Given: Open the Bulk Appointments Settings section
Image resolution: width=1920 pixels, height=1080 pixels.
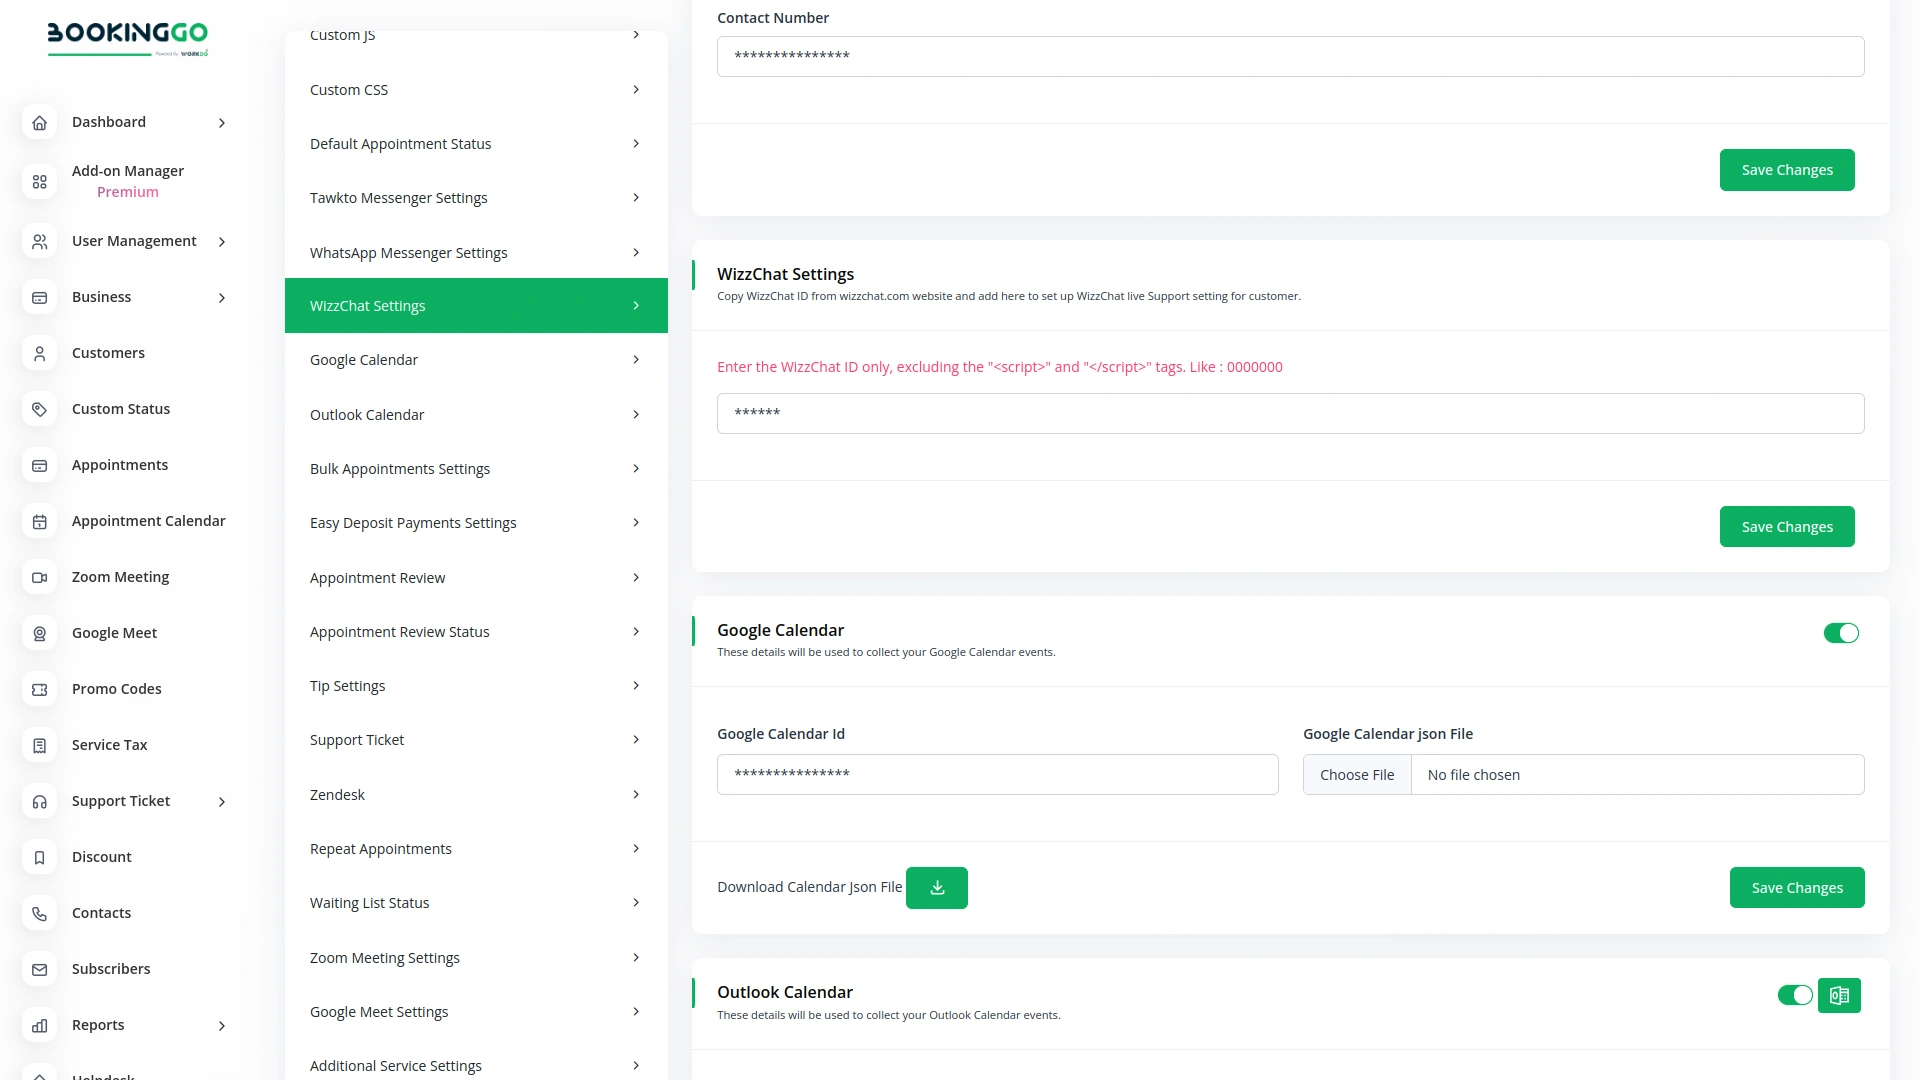Looking at the screenshot, I should [476, 469].
